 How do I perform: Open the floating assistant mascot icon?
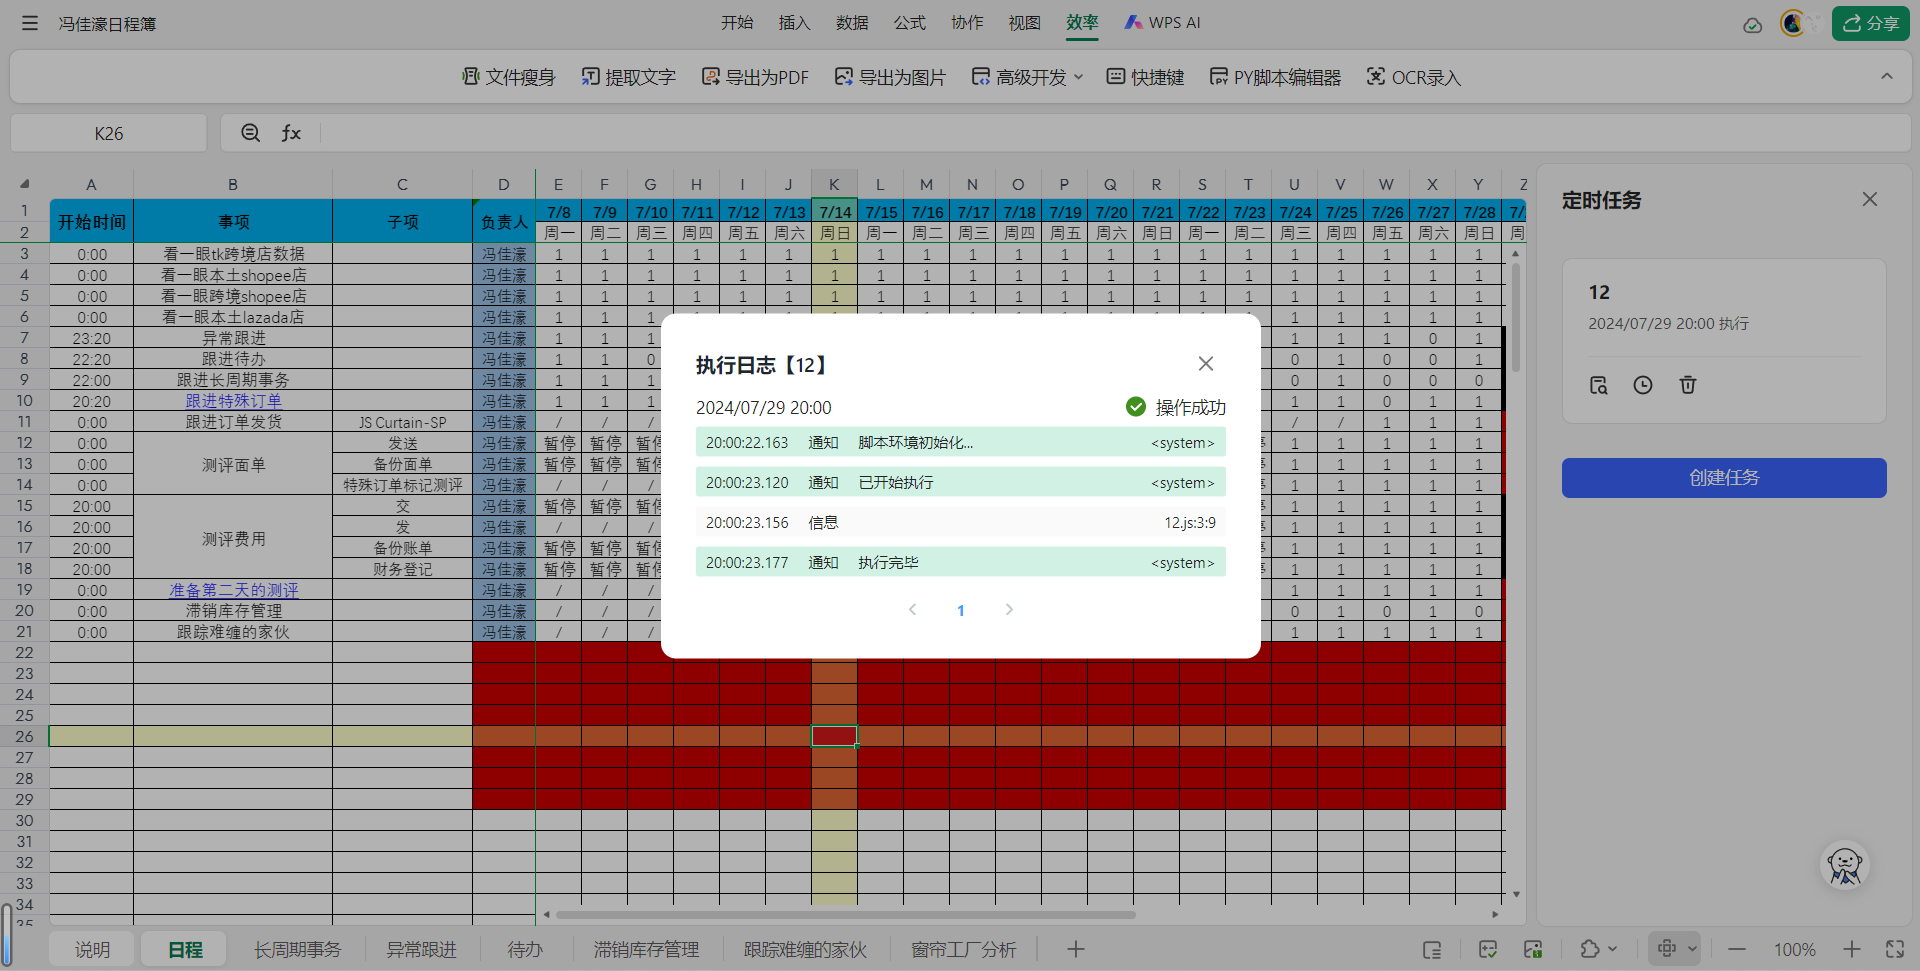[x=1844, y=866]
